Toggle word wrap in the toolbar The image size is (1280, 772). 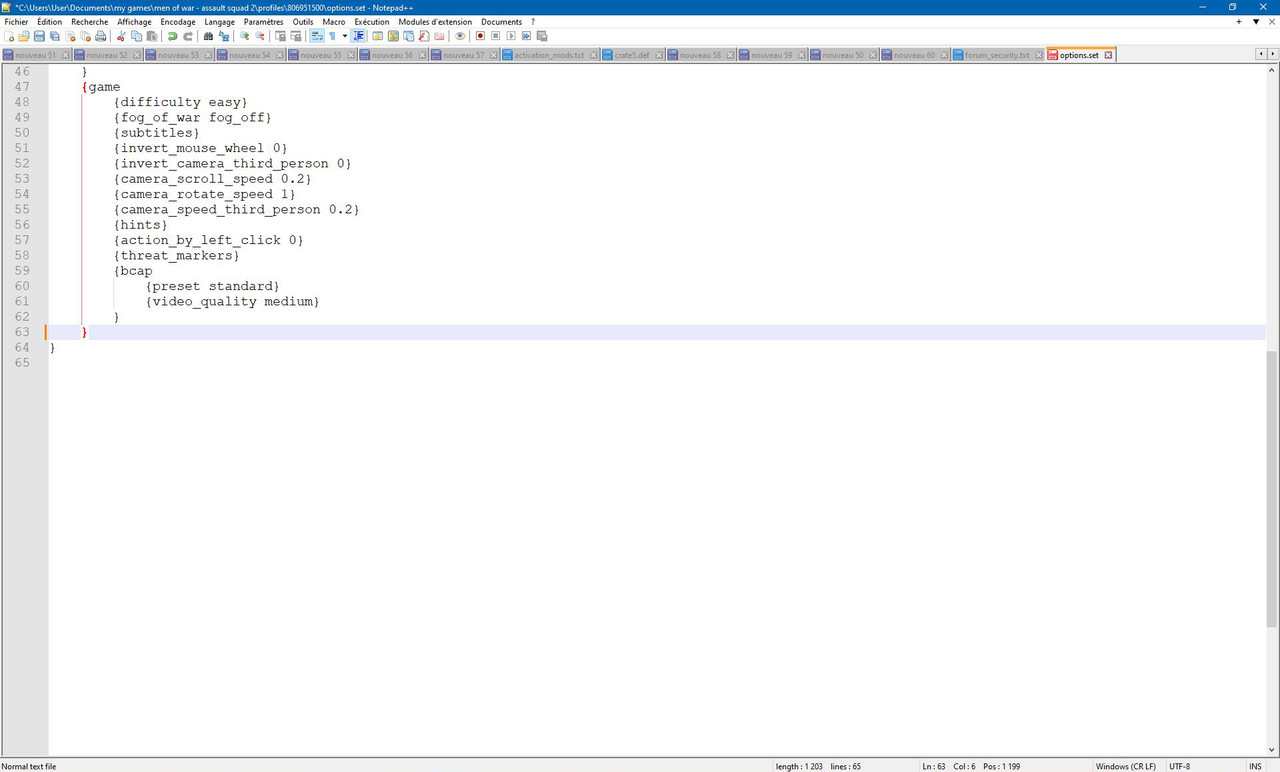(316, 36)
